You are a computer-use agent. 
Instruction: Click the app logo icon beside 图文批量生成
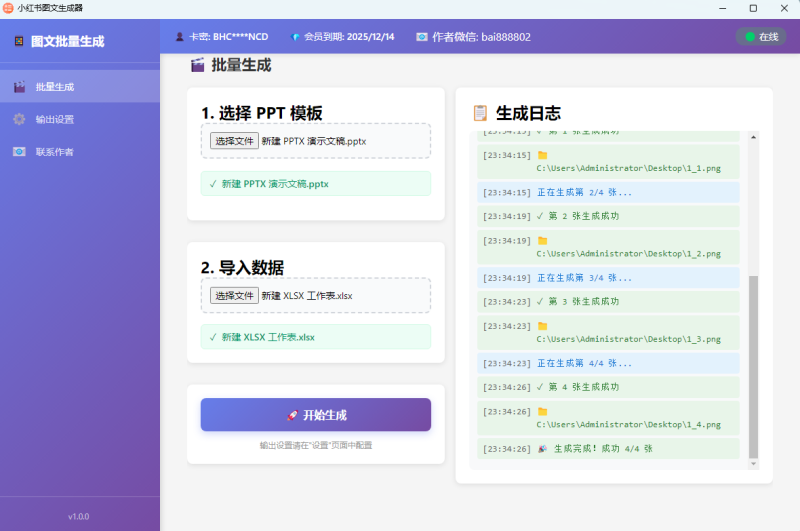[x=18, y=41]
